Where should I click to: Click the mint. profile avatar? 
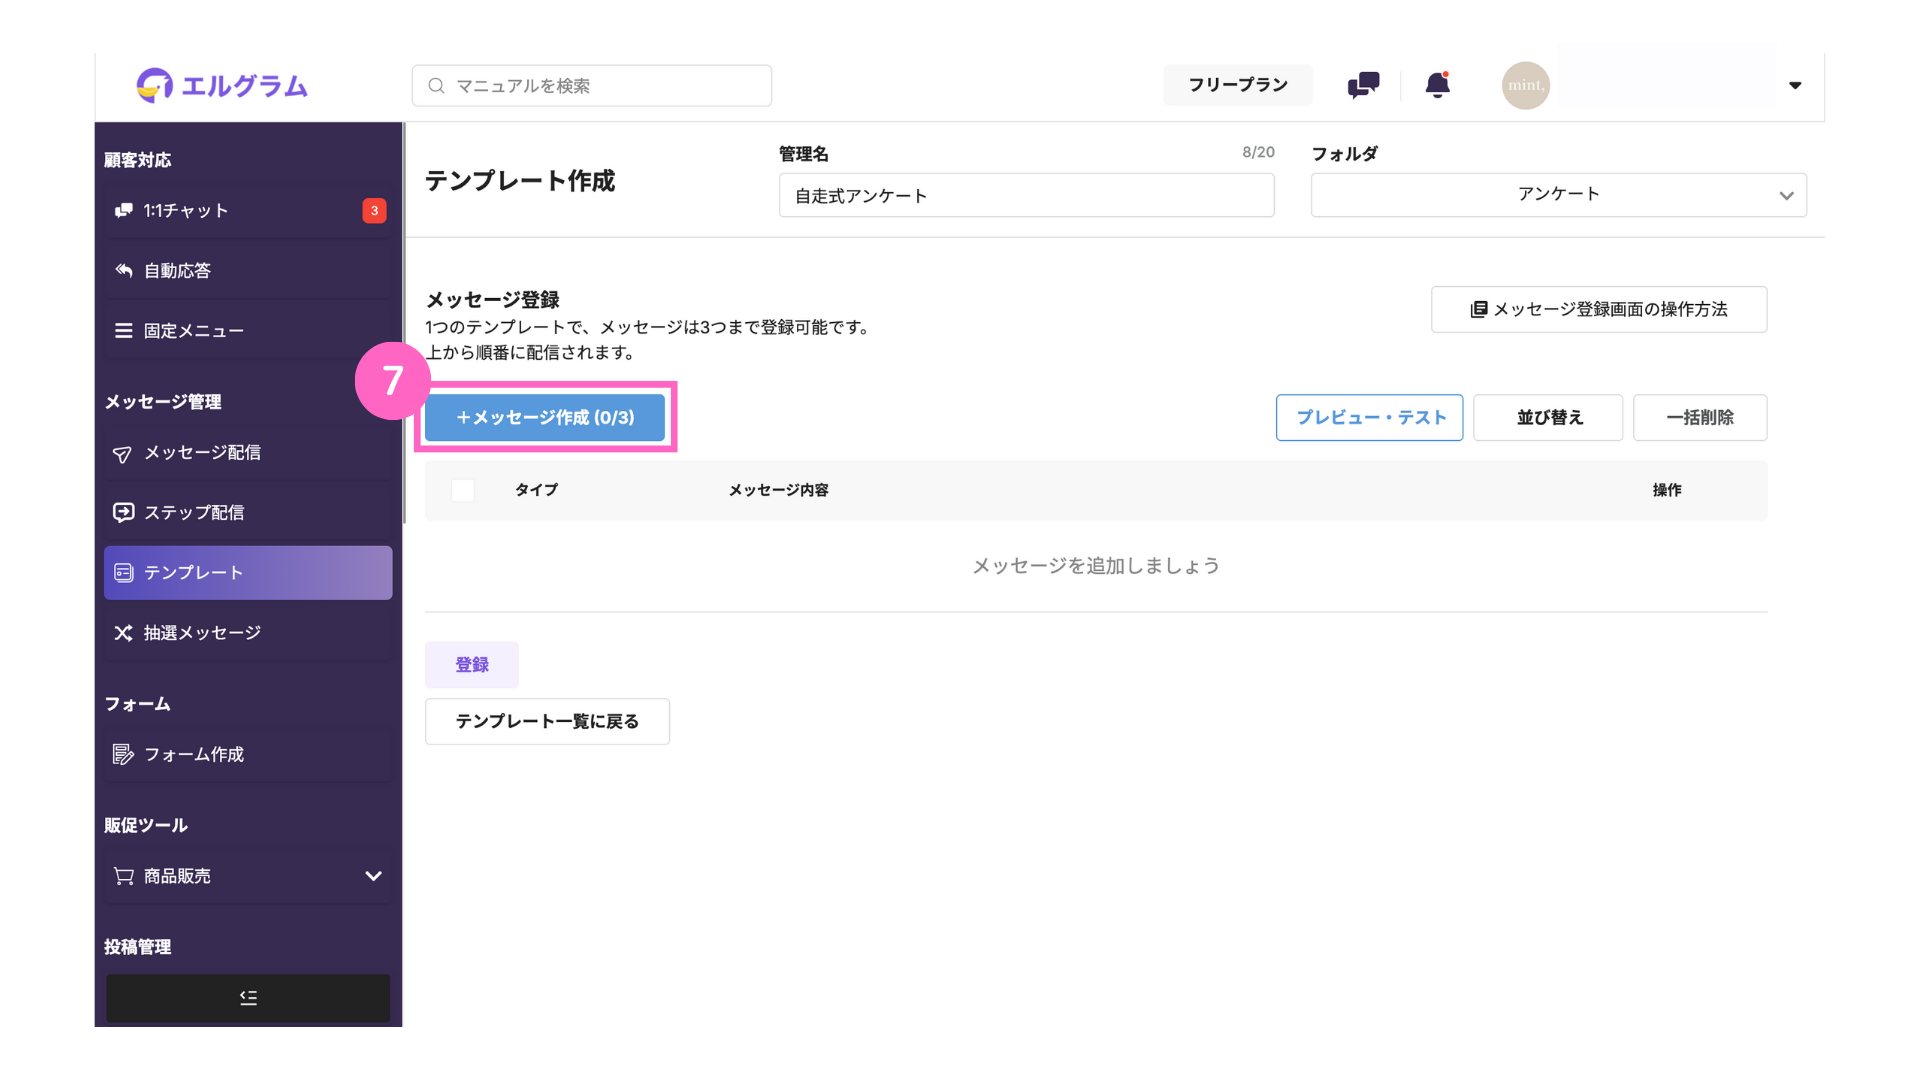coord(1525,85)
